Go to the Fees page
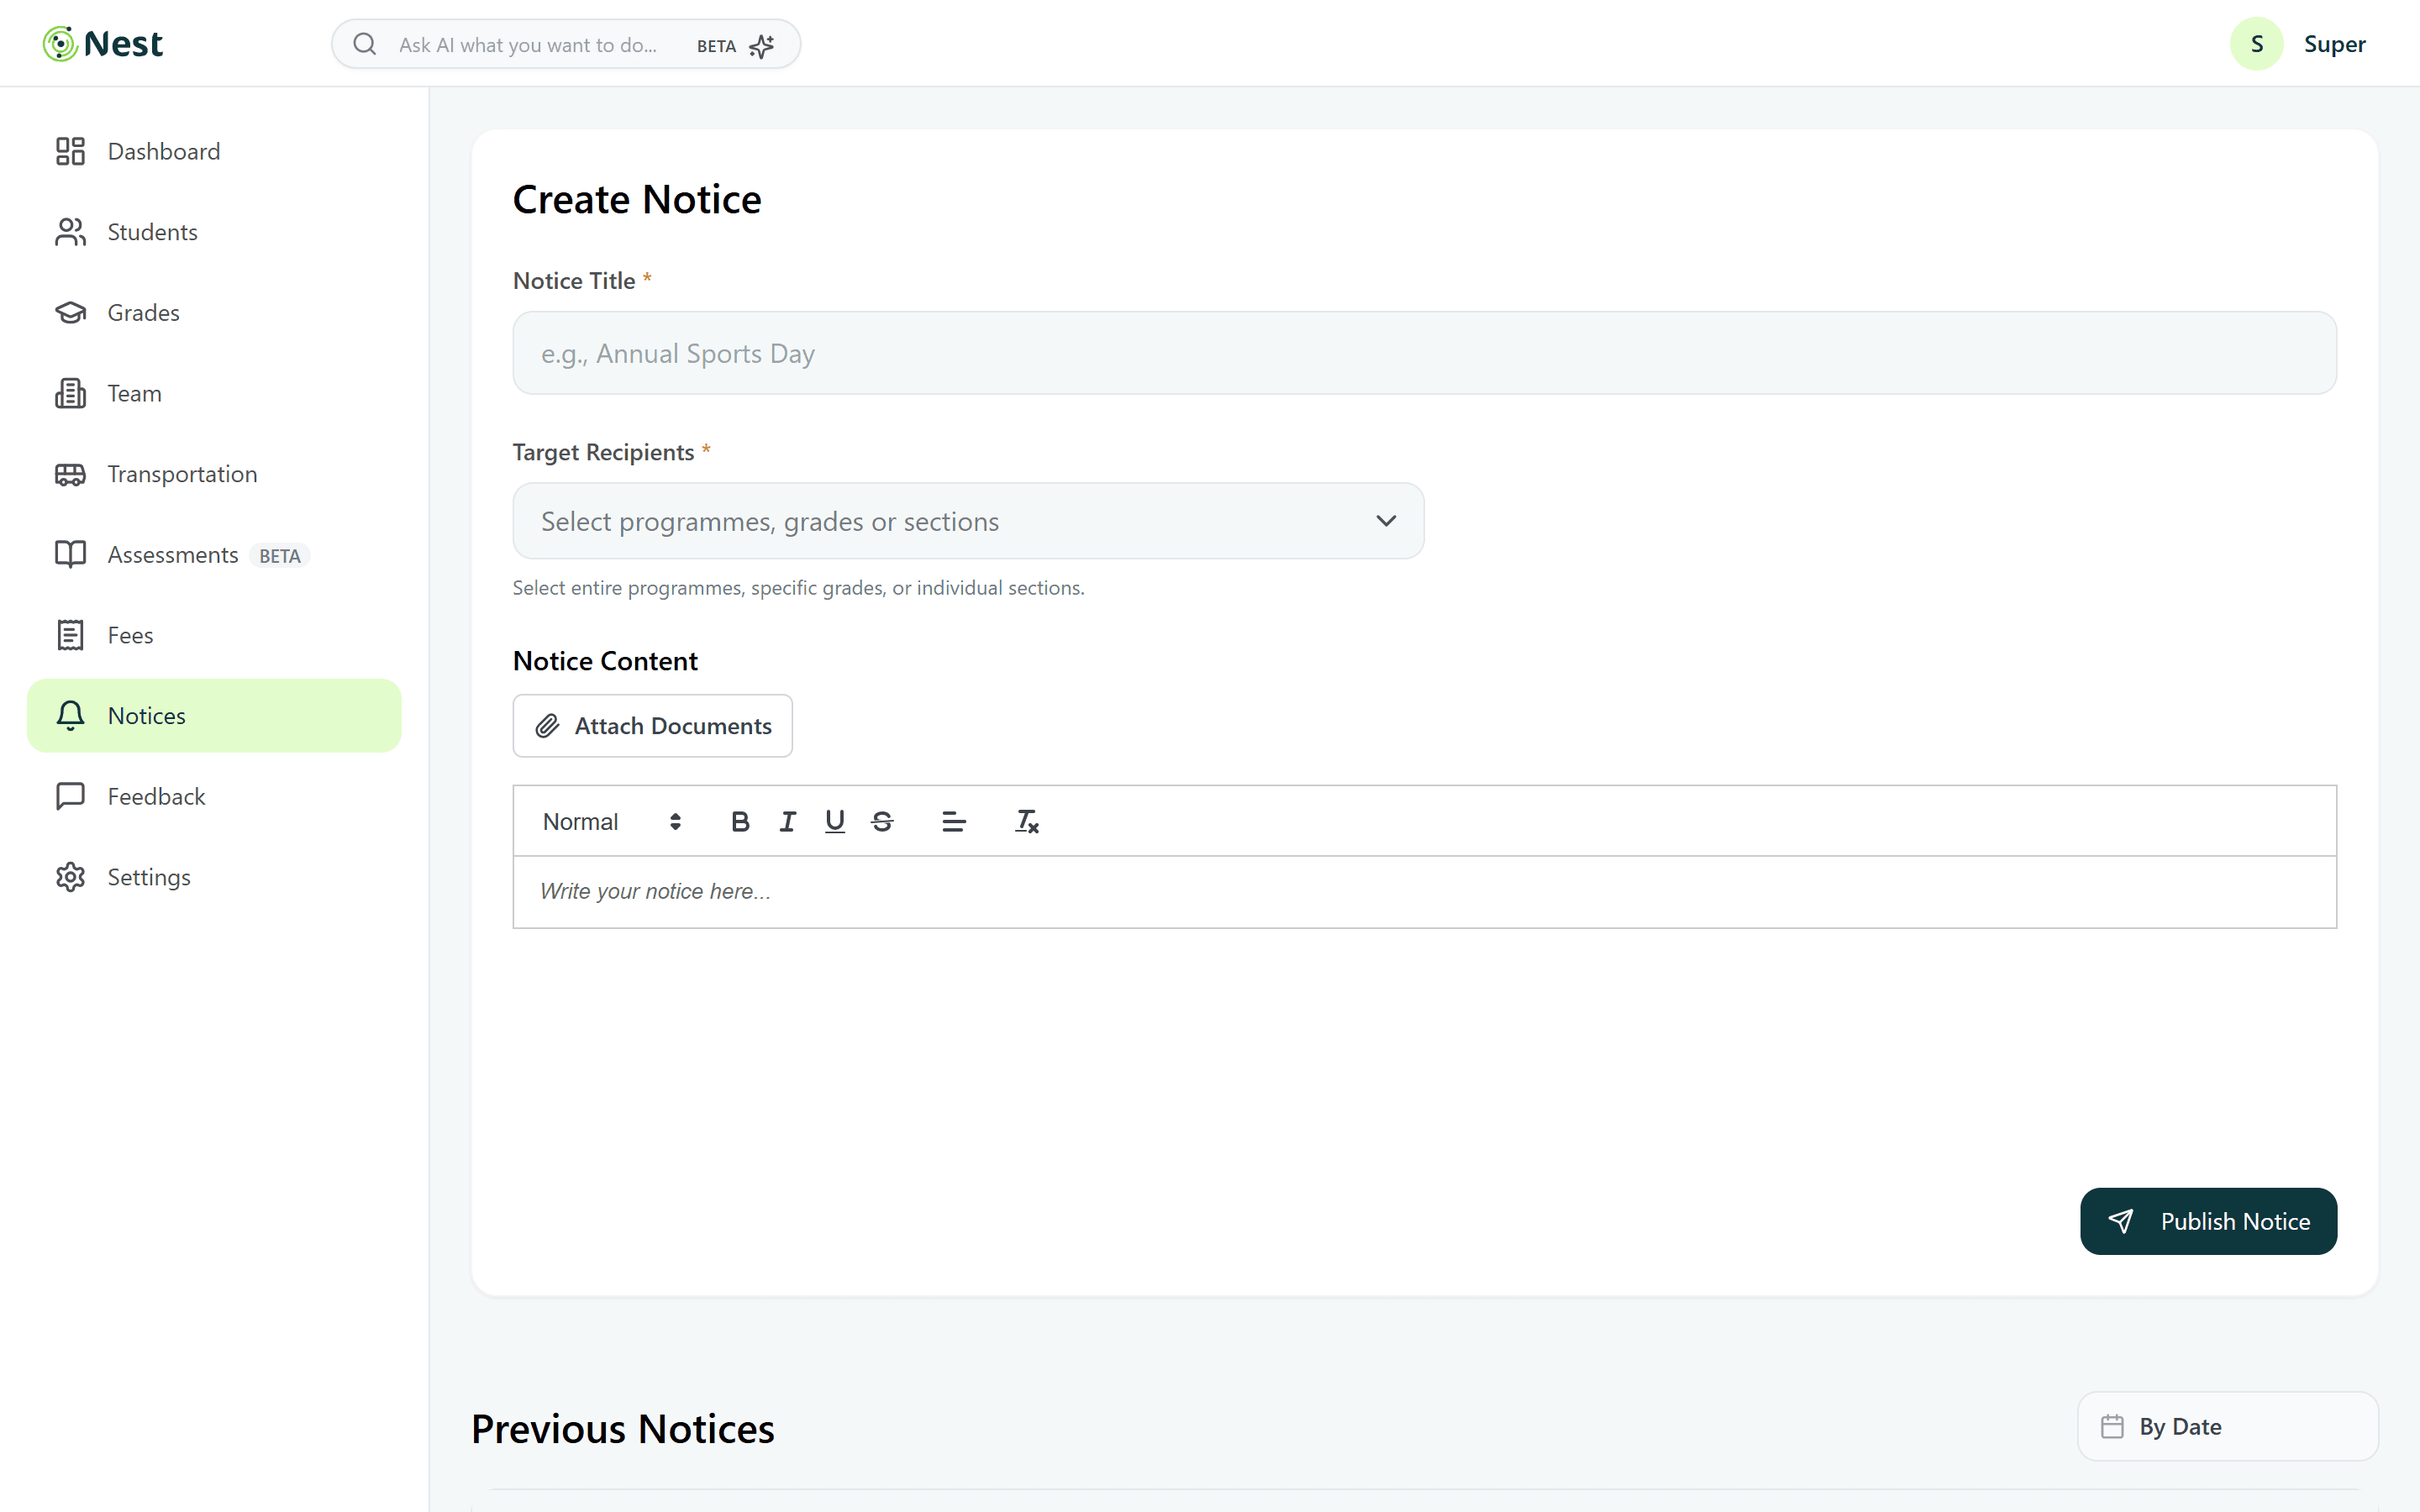The width and height of the screenshot is (2420, 1512). (x=214, y=635)
